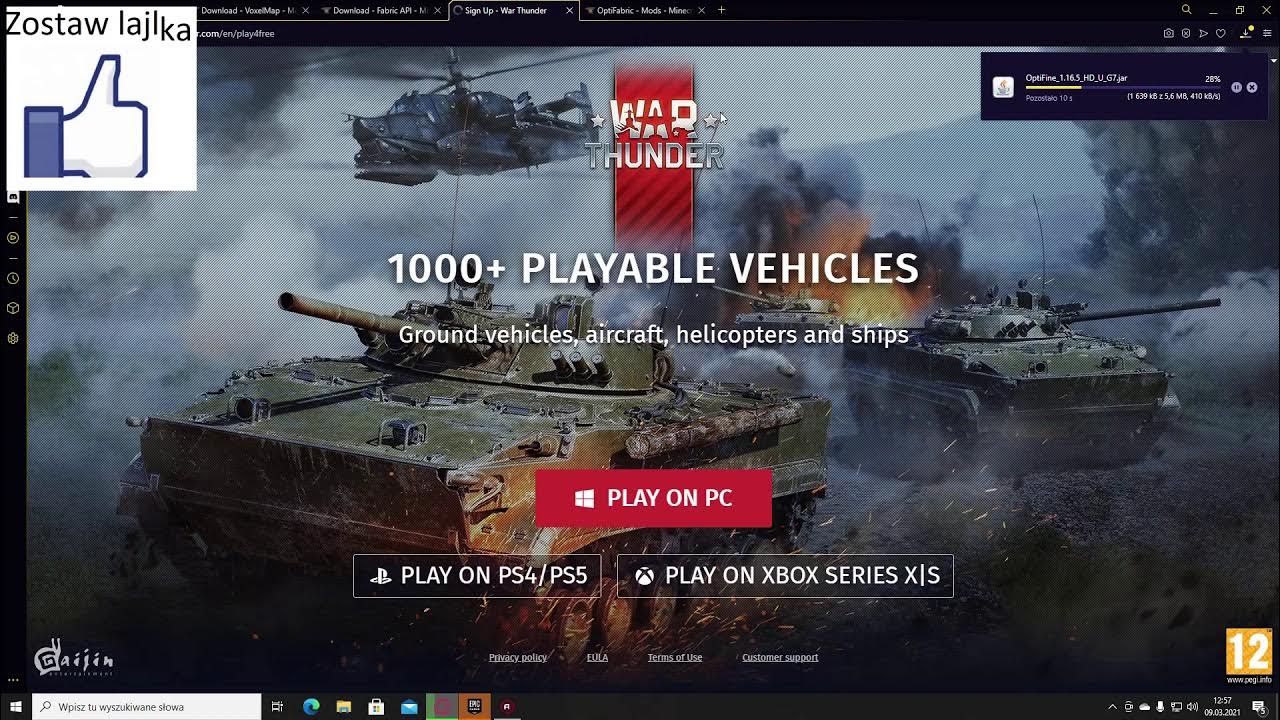Click Opera GX icon on taskbar
1280x720 pixels.
click(442, 707)
